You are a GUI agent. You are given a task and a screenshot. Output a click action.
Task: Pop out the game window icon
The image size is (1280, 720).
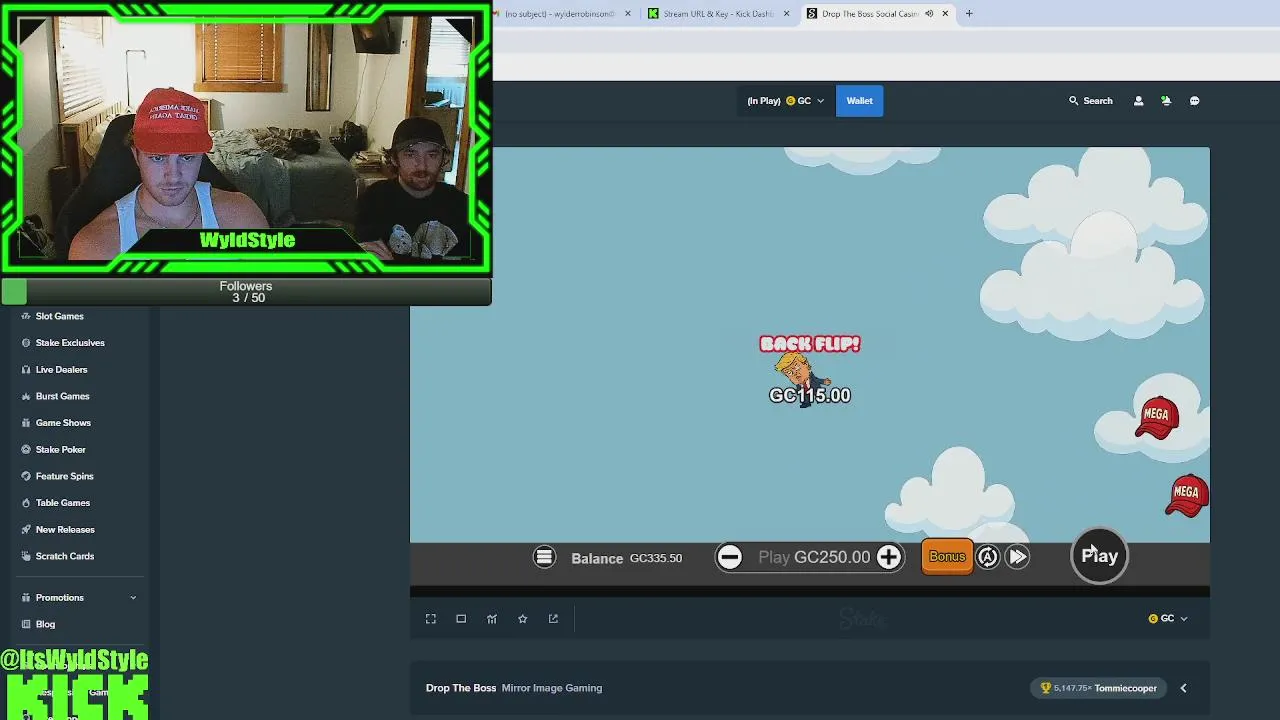[553, 619]
